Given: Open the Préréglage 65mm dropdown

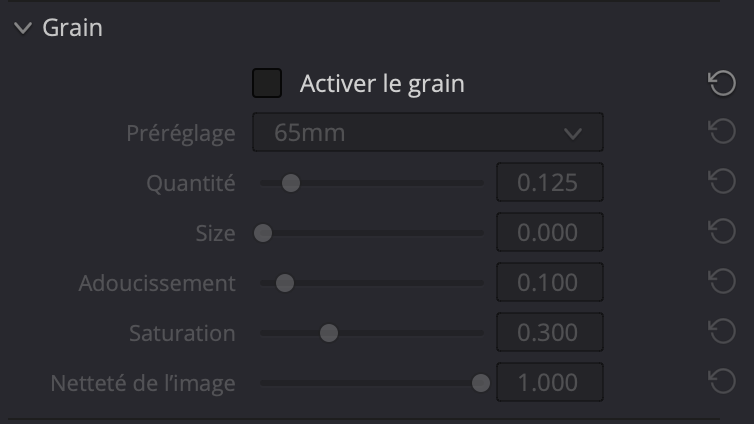Looking at the screenshot, I should coord(427,133).
